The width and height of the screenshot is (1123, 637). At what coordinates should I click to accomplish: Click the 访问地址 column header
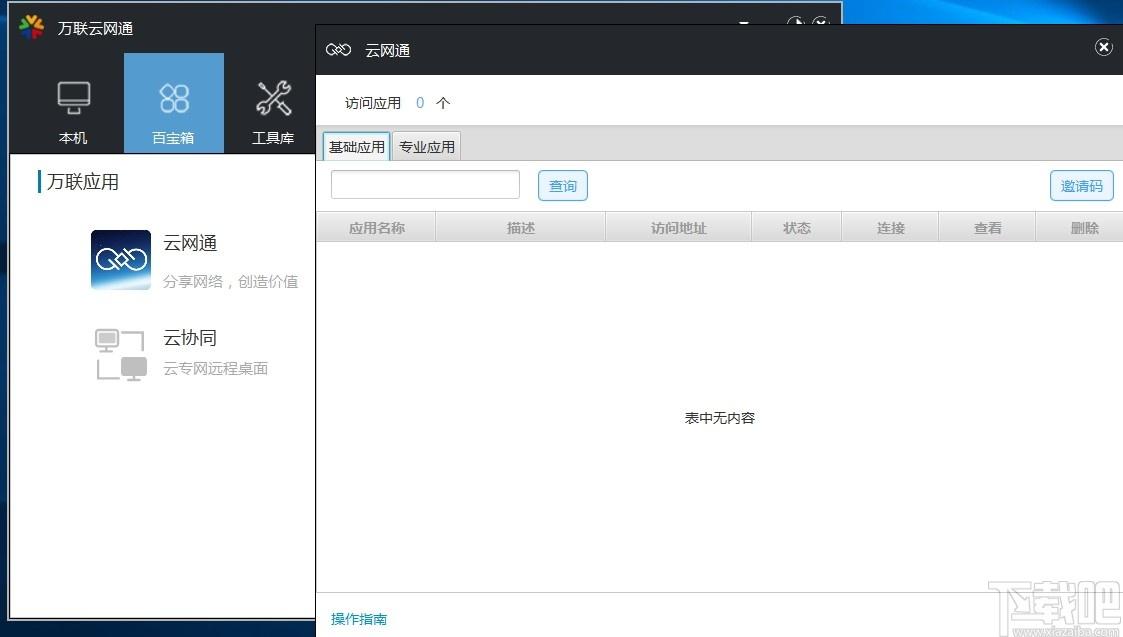[679, 228]
